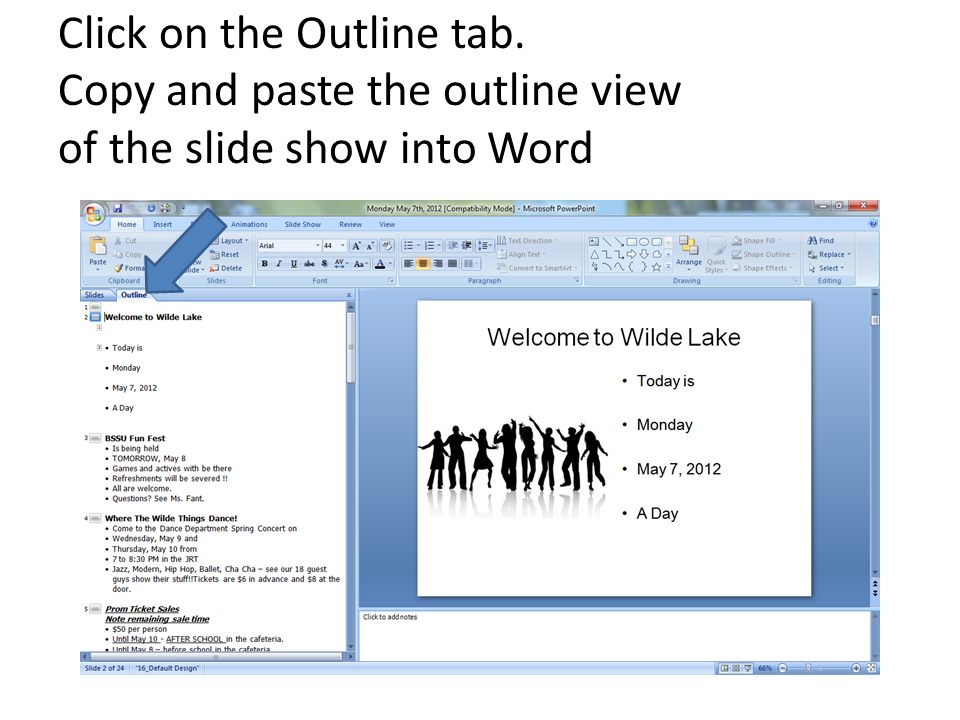Select the five-point star shape
The image size is (960, 720).
(656, 267)
